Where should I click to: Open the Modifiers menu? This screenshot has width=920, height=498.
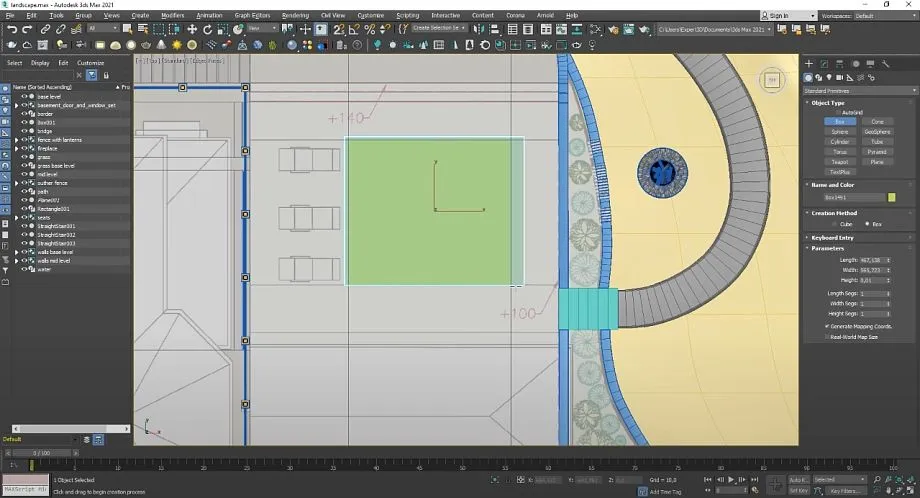[x=172, y=16]
